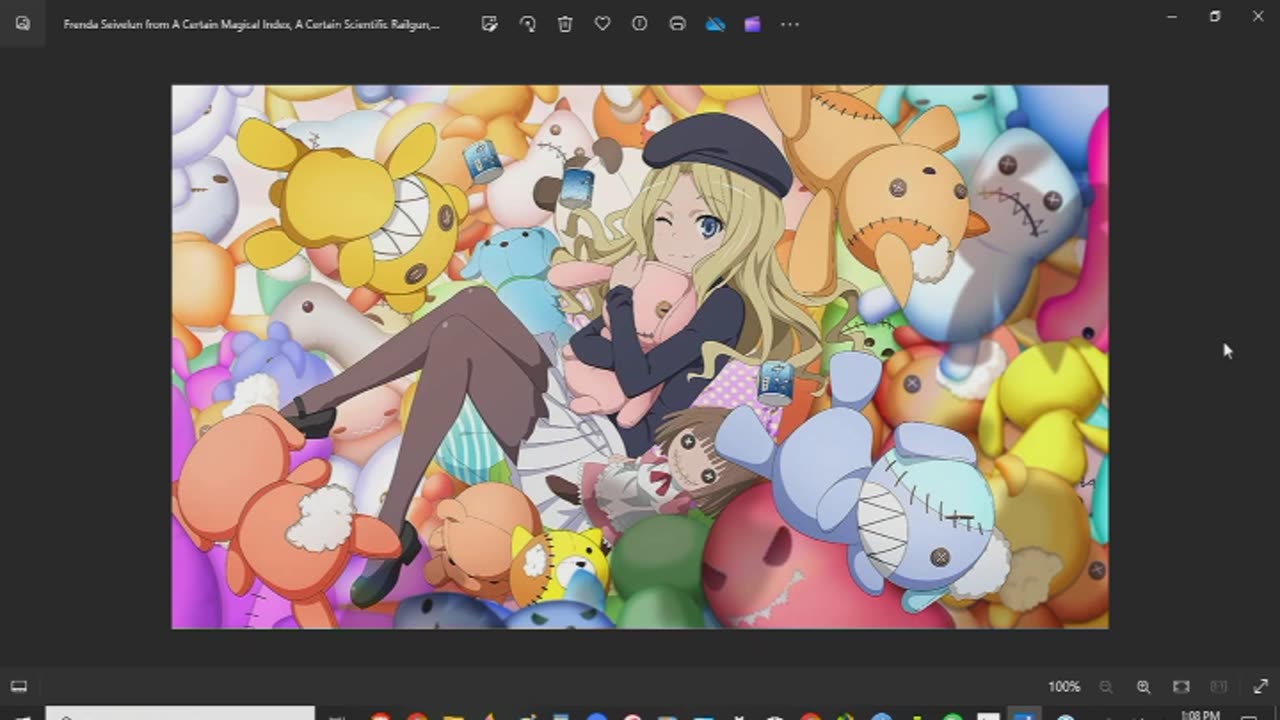Restore down the Photos window

click(1215, 16)
